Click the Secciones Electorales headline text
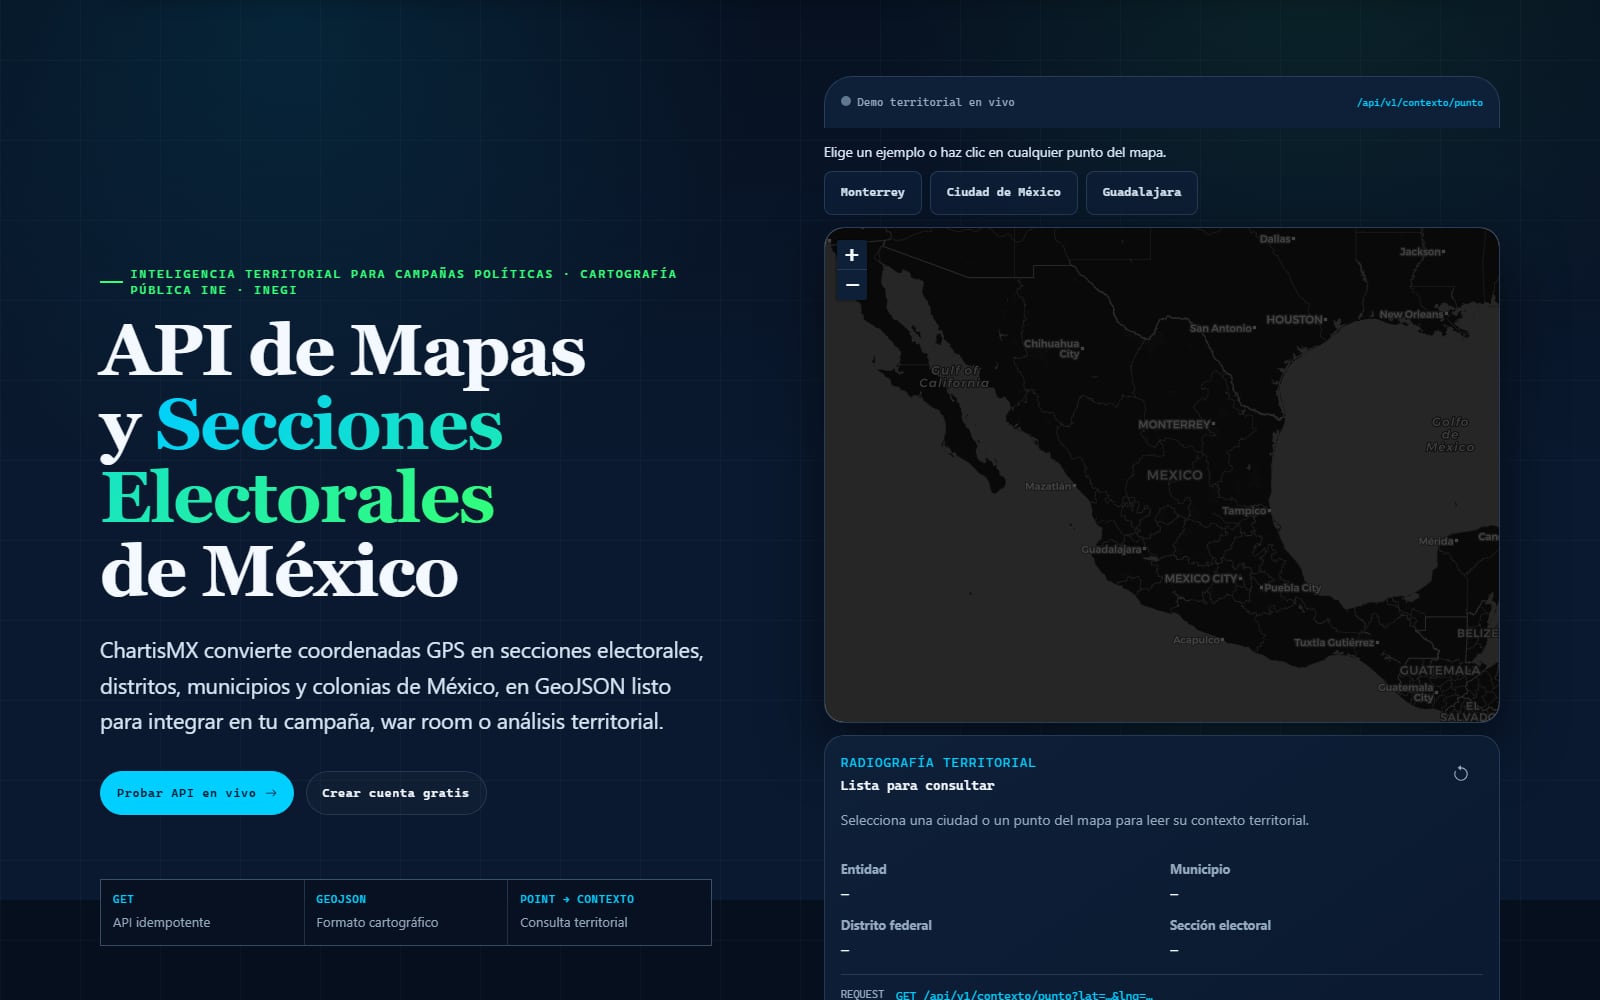The height and width of the screenshot is (1000, 1600). pyautogui.click(x=301, y=461)
